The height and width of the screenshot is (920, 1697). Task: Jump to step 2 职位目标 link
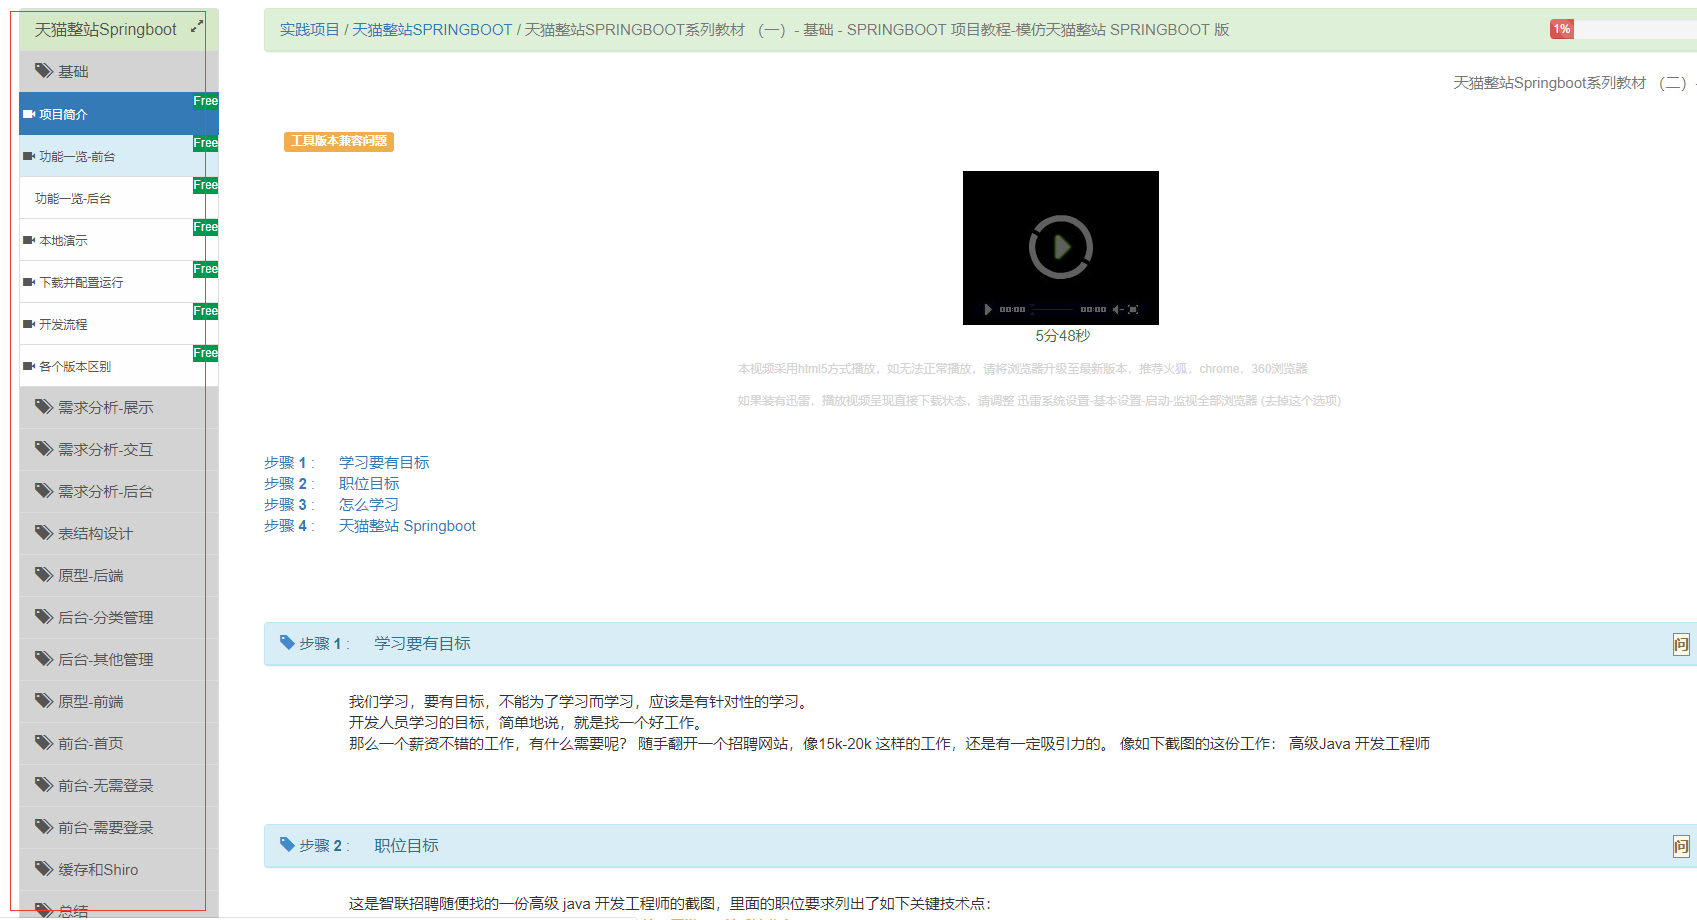pyautogui.click(x=369, y=483)
